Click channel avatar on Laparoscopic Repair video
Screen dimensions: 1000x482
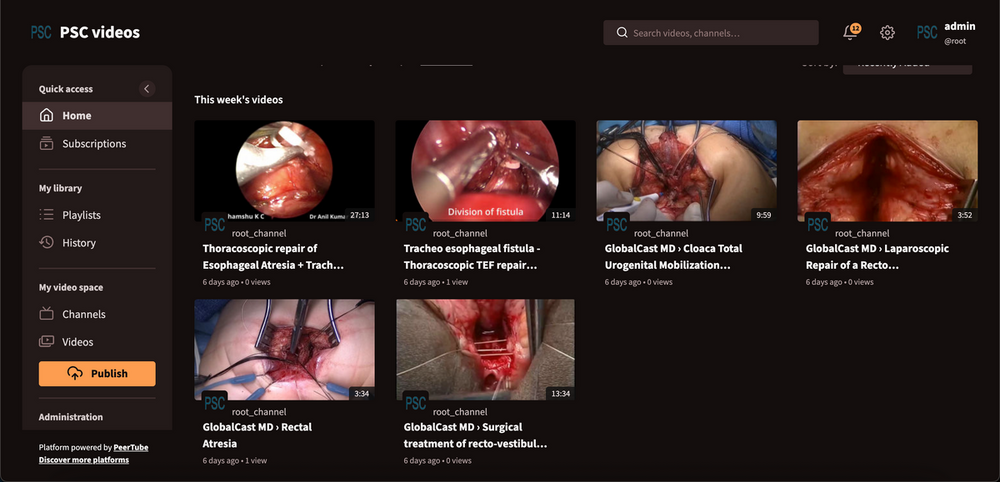818,224
